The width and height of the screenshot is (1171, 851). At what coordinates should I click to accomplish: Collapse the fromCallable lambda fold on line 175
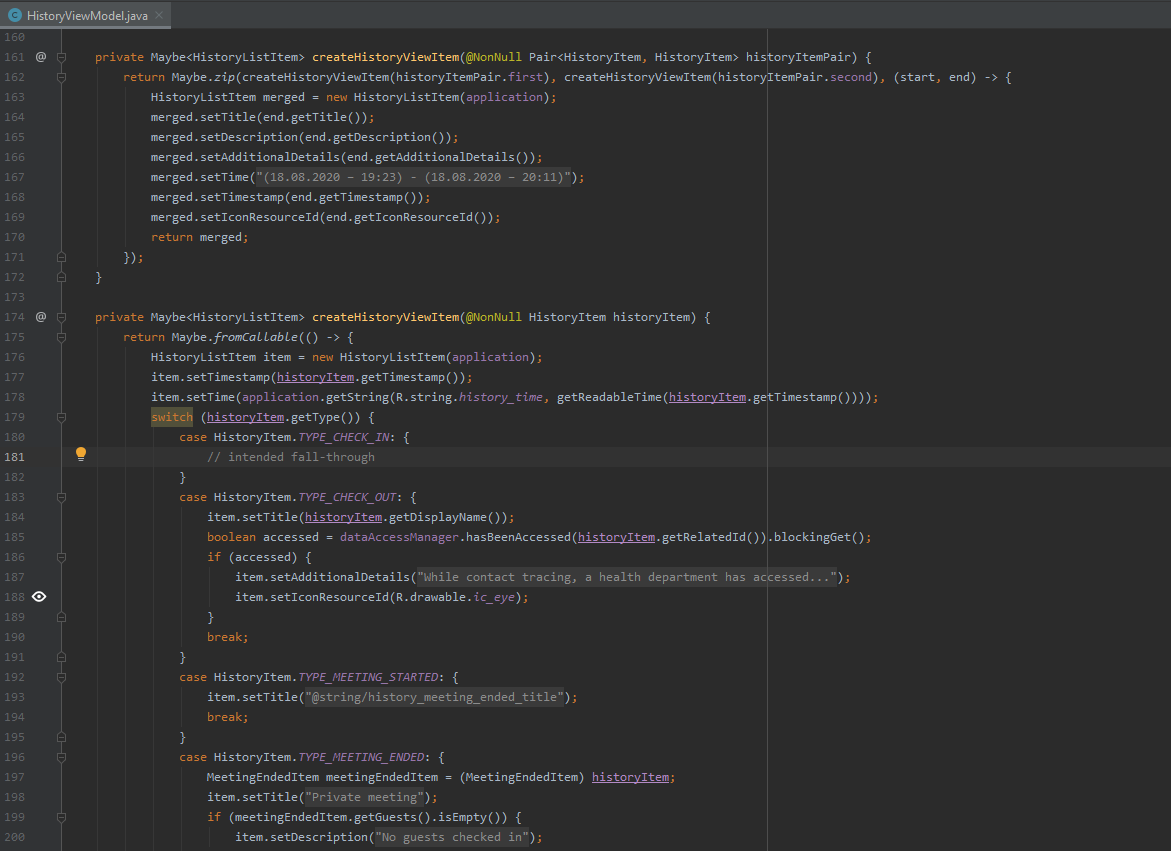click(x=61, y=337)
